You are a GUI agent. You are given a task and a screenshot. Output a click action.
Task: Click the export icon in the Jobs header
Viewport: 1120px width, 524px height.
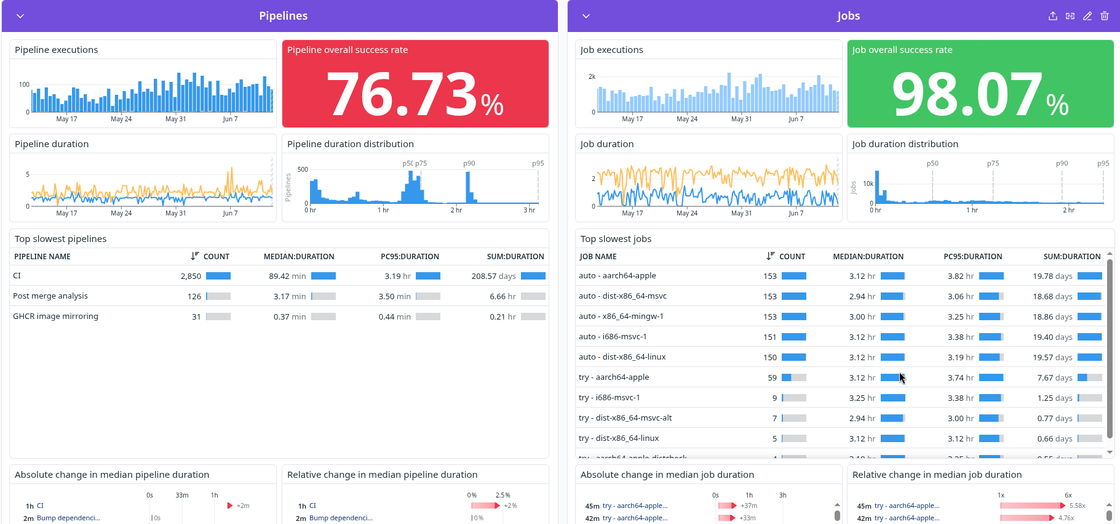[x=1052, y=16]
